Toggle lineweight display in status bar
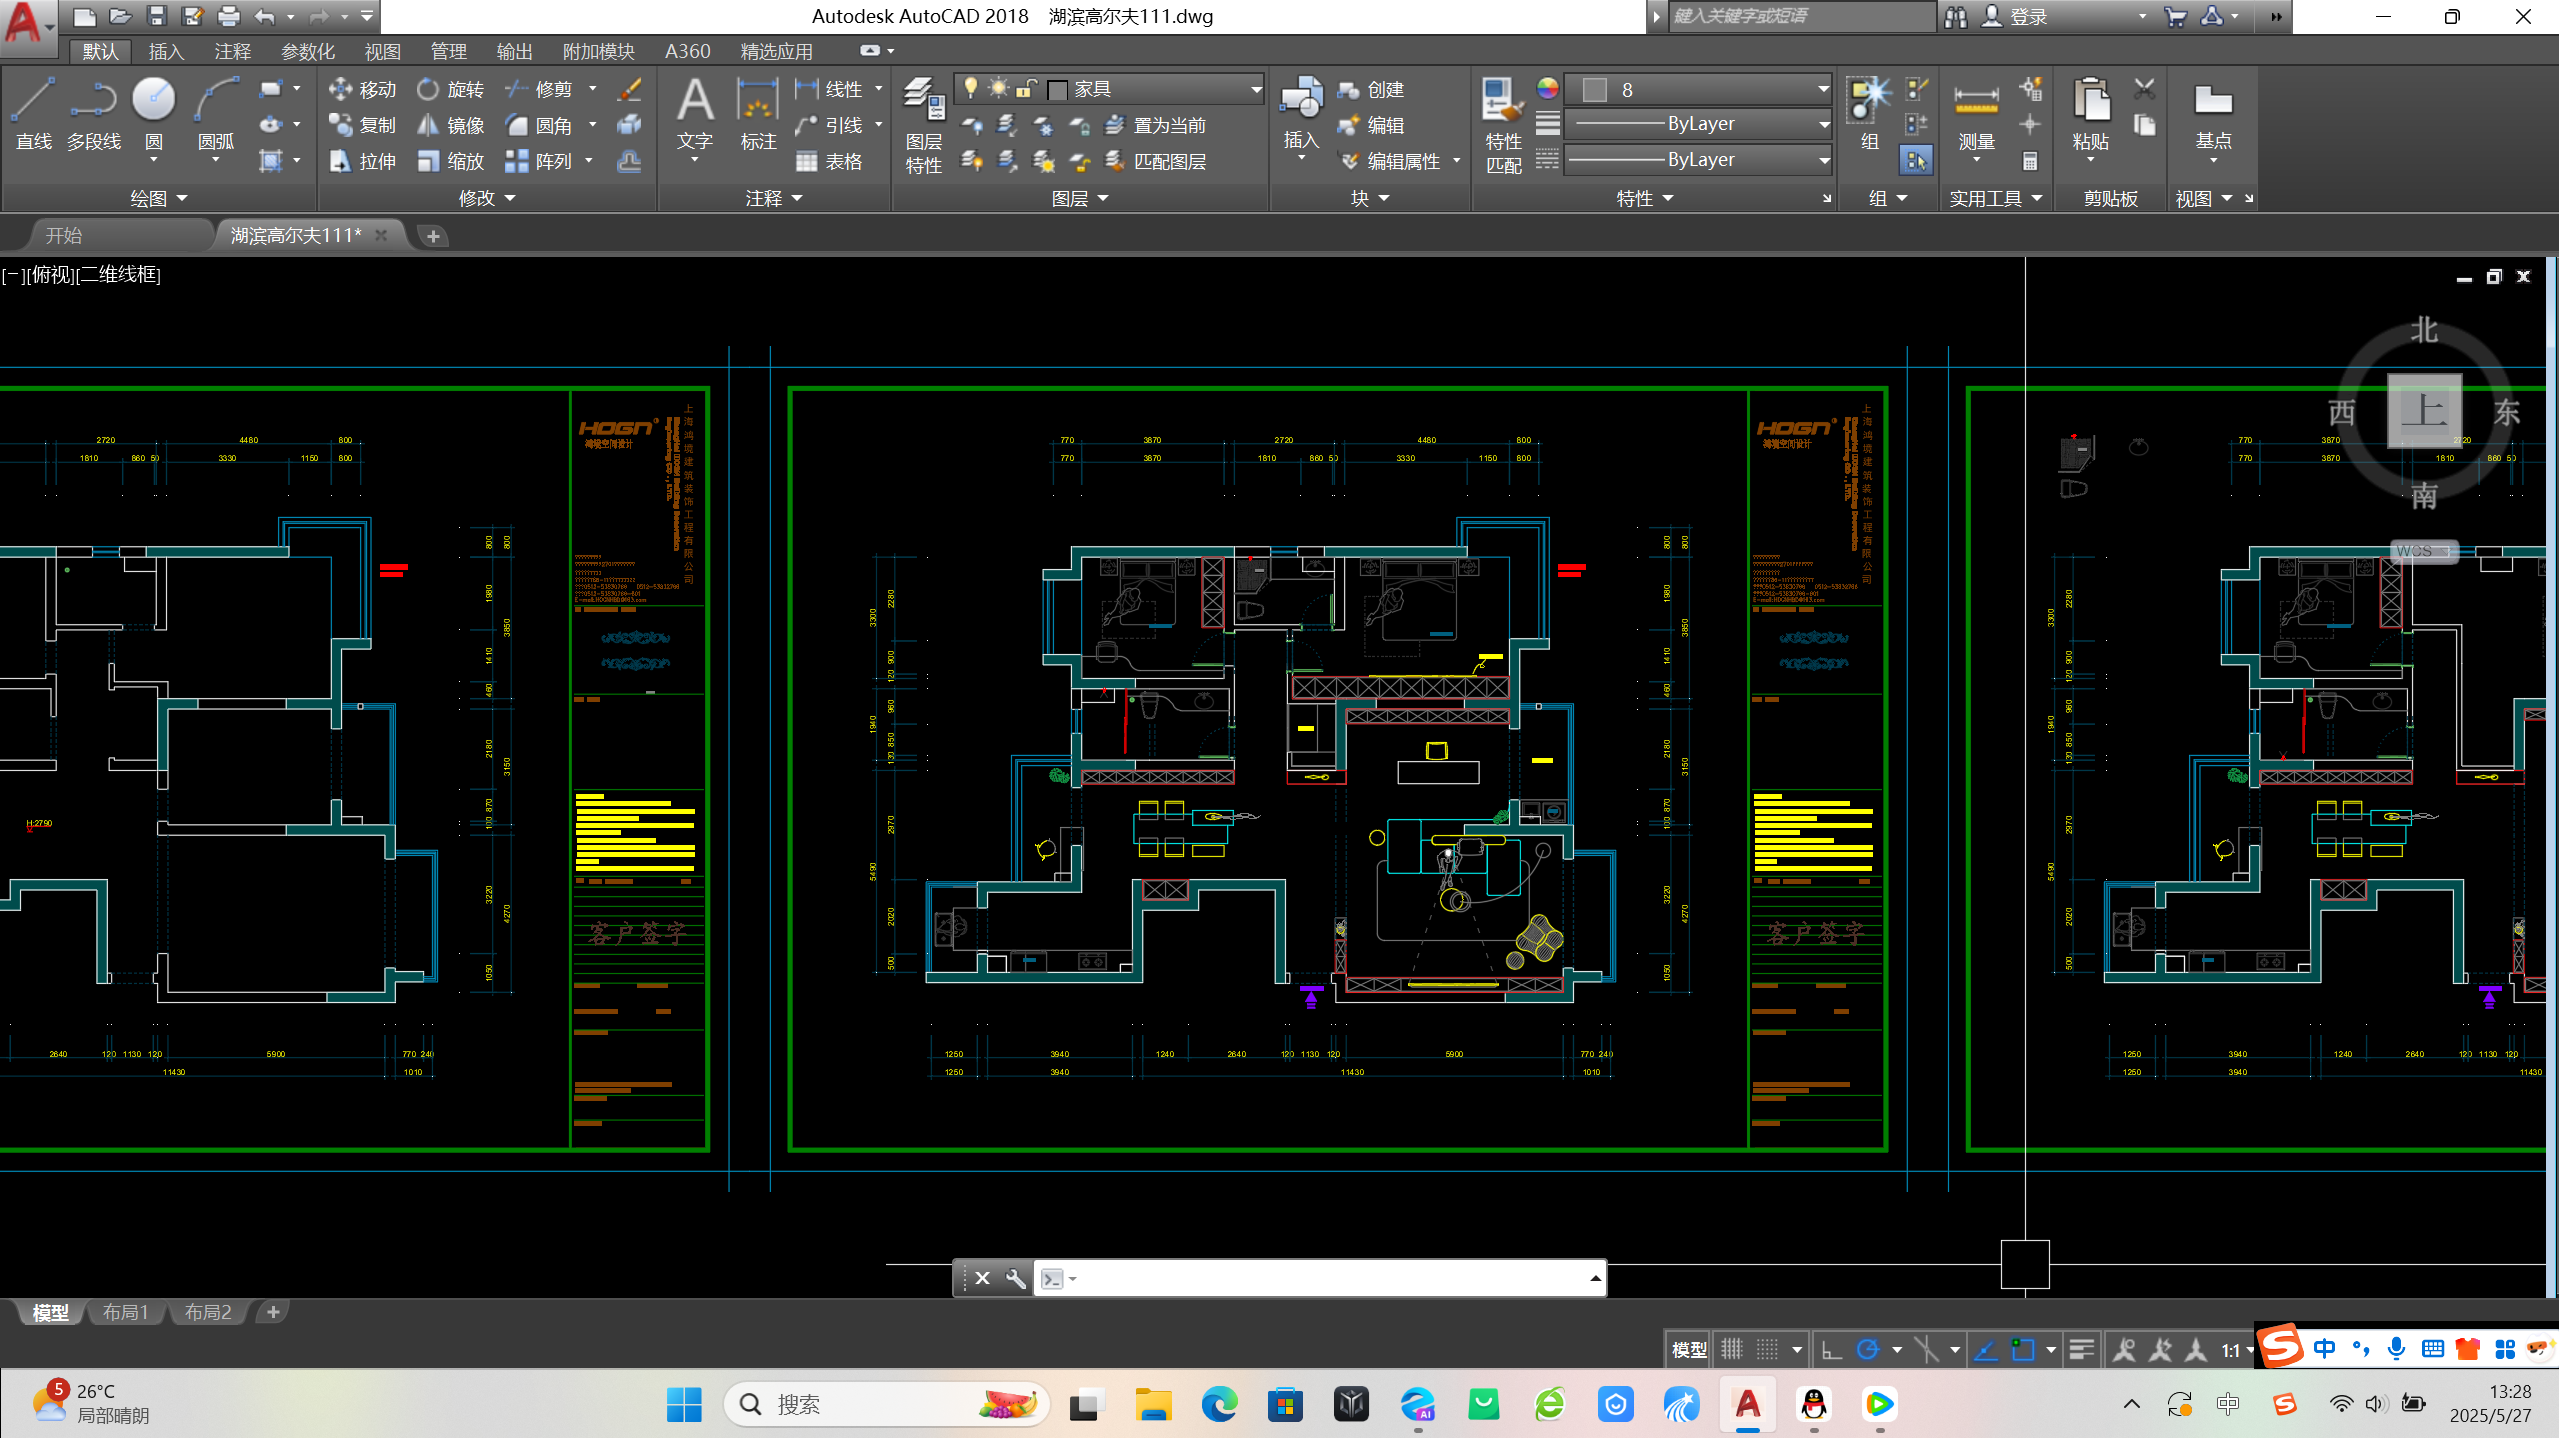 click(2082, 1350)
